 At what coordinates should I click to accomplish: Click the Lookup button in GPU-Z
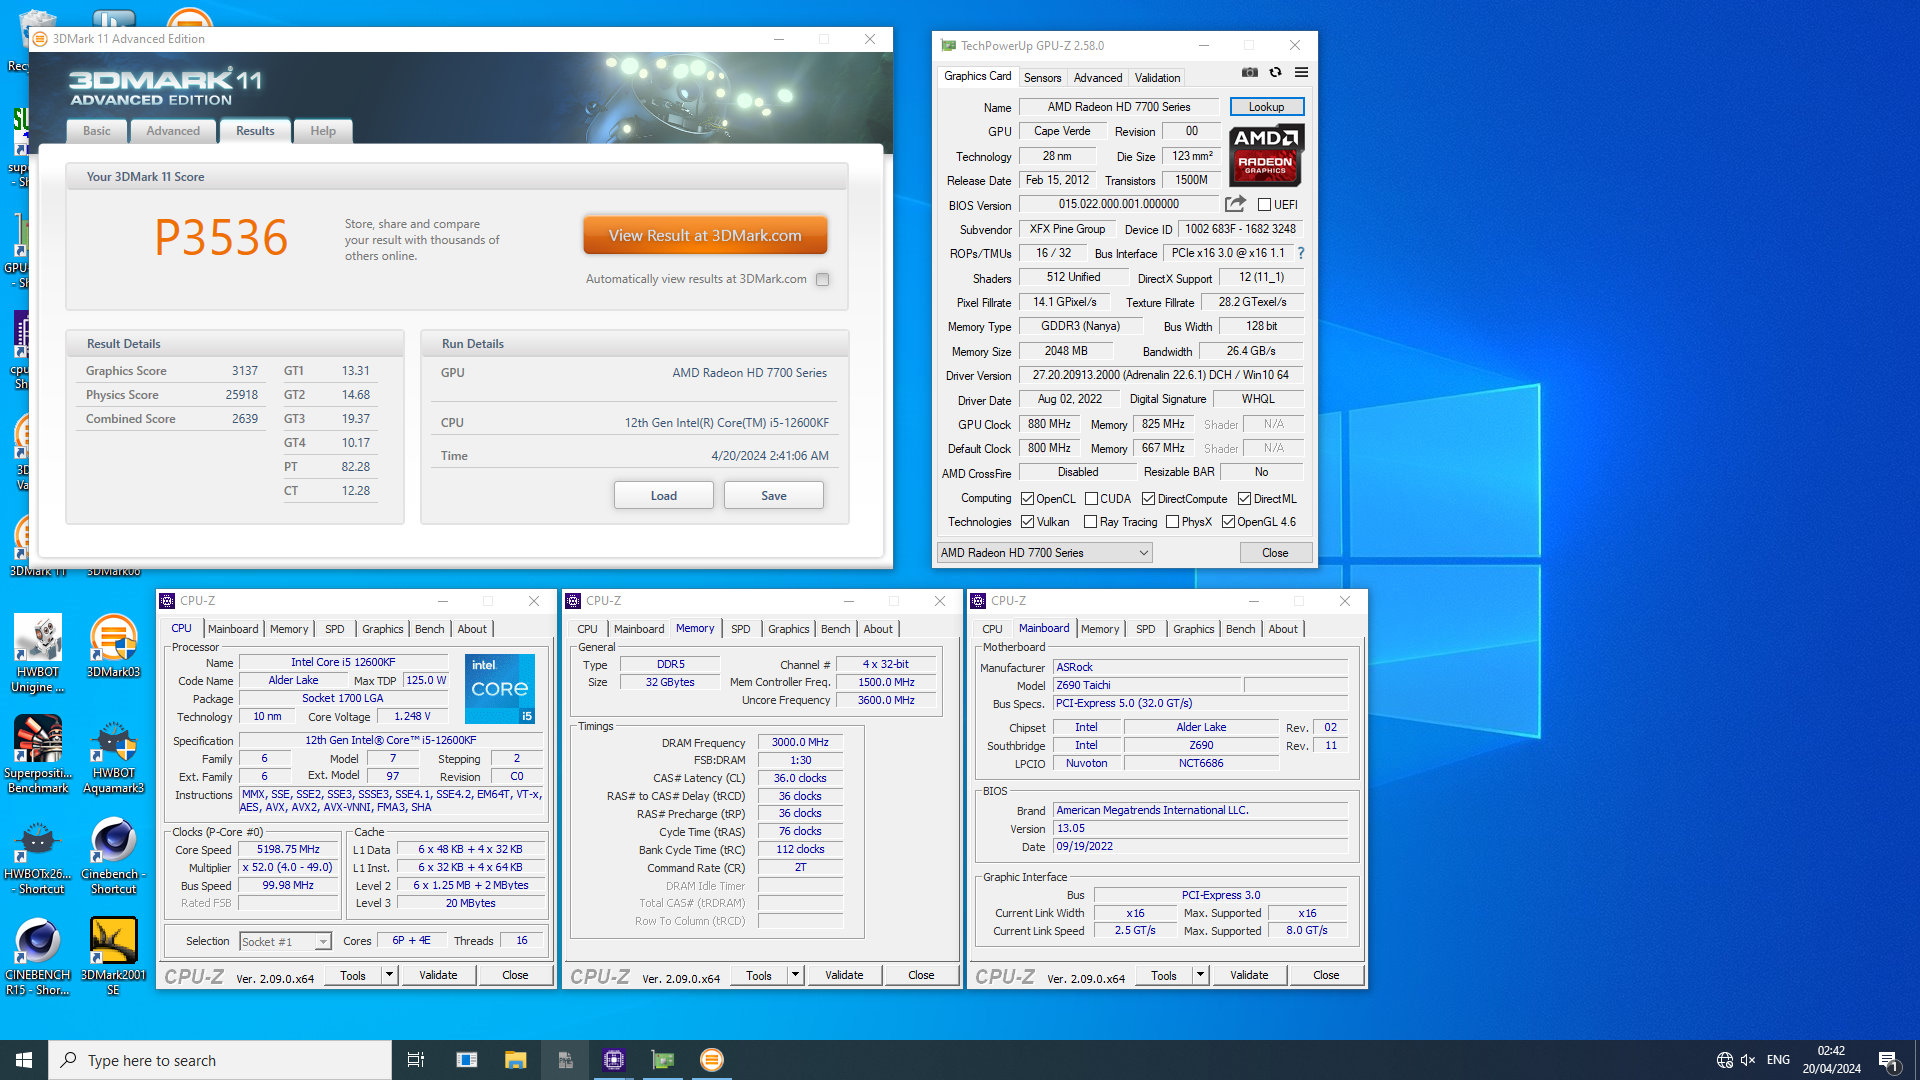point(1266,107)
